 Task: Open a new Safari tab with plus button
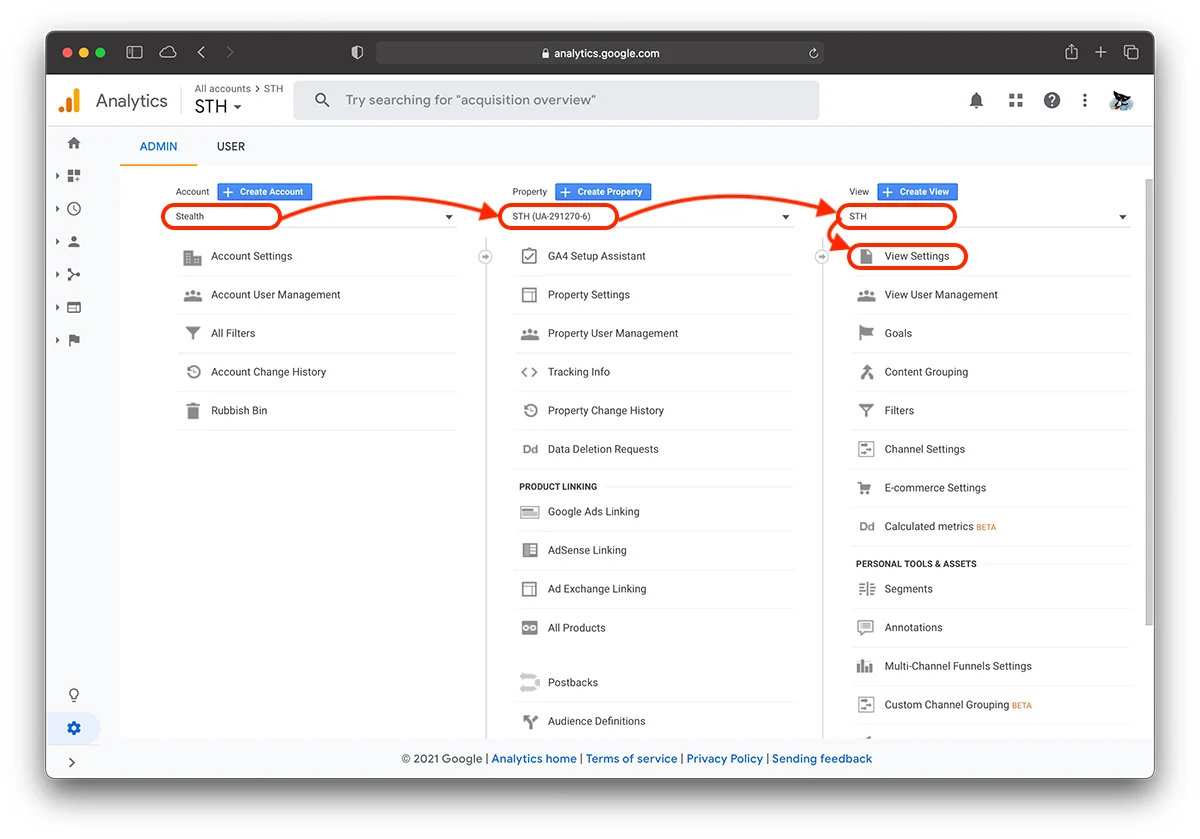point(1101,52)
